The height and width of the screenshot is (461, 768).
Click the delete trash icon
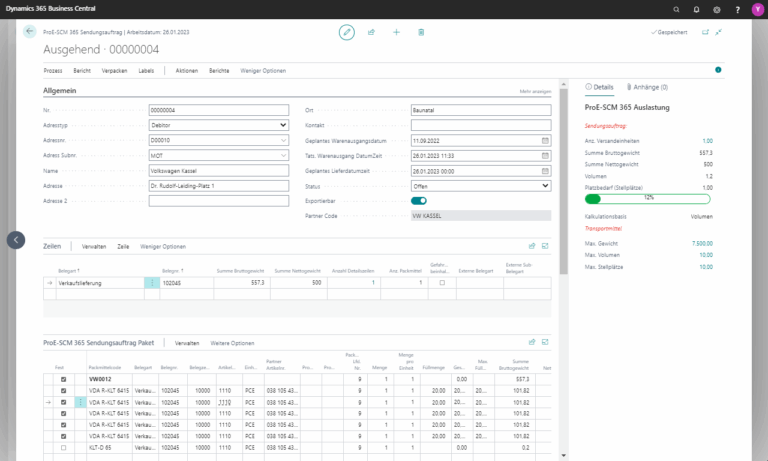(x=421, y=32)
